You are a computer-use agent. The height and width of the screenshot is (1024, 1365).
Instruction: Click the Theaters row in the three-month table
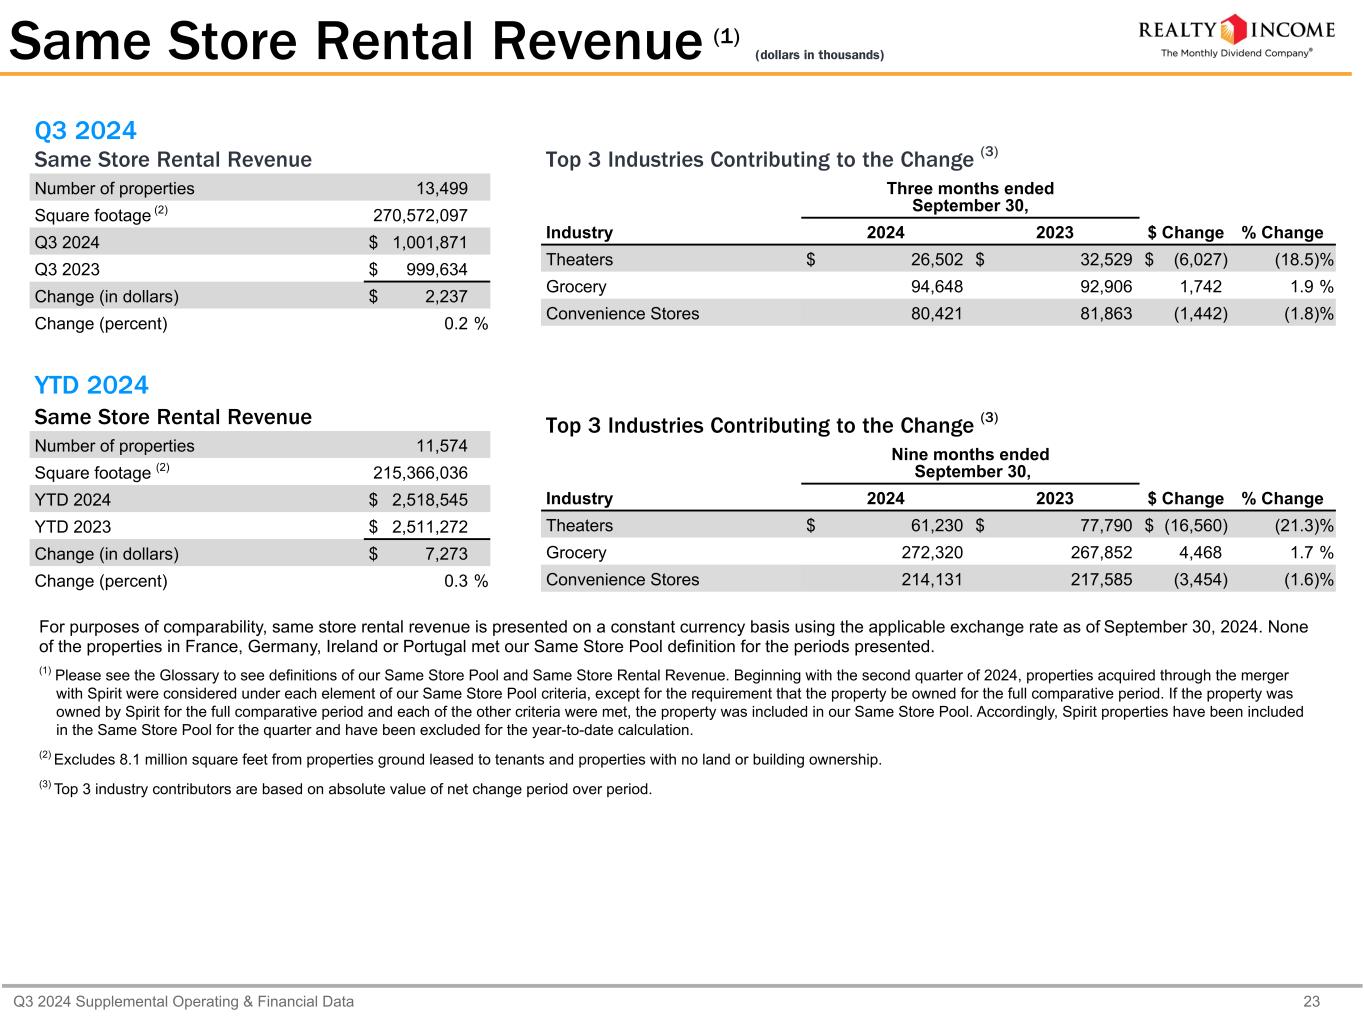tap(579, 260)
